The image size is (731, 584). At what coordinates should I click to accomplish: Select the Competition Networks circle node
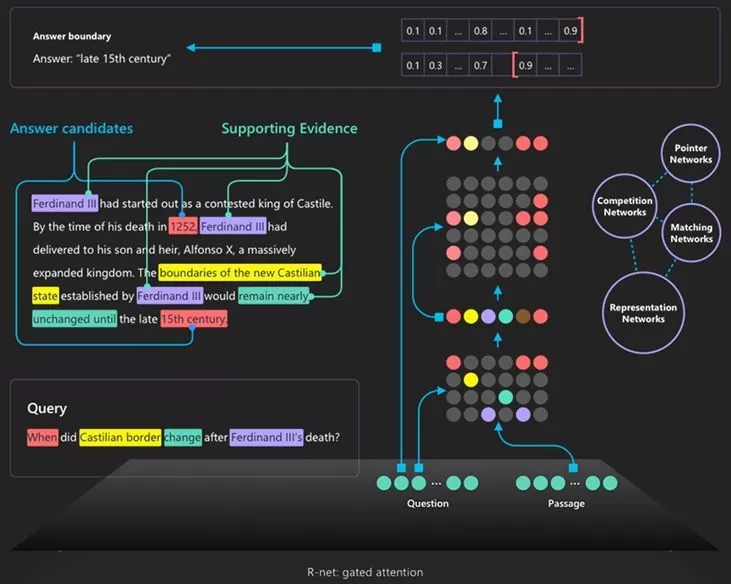tap(624, 207)
